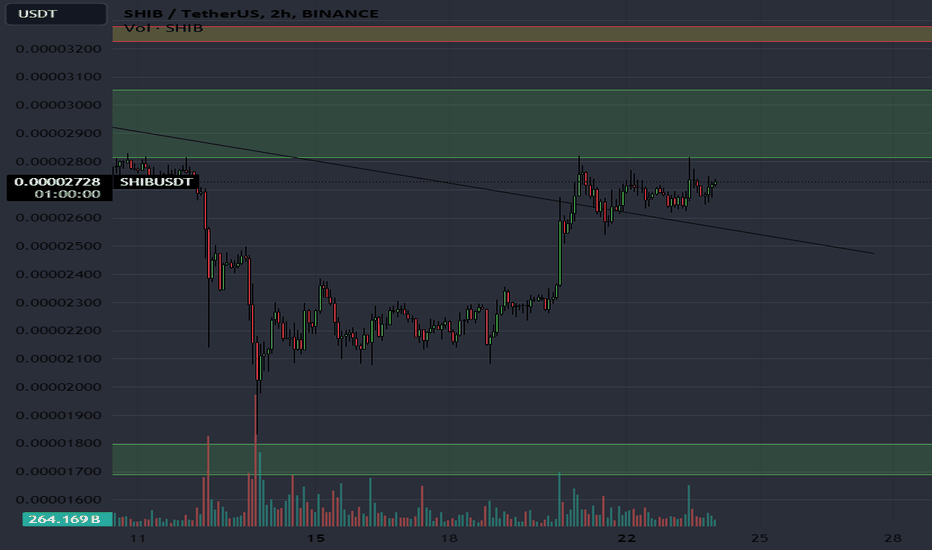Image resolution: width=932 pixels, height=550 pixels.
Task: Click the 0.00003200 price axis label
Action: click(x=58, y=49)
